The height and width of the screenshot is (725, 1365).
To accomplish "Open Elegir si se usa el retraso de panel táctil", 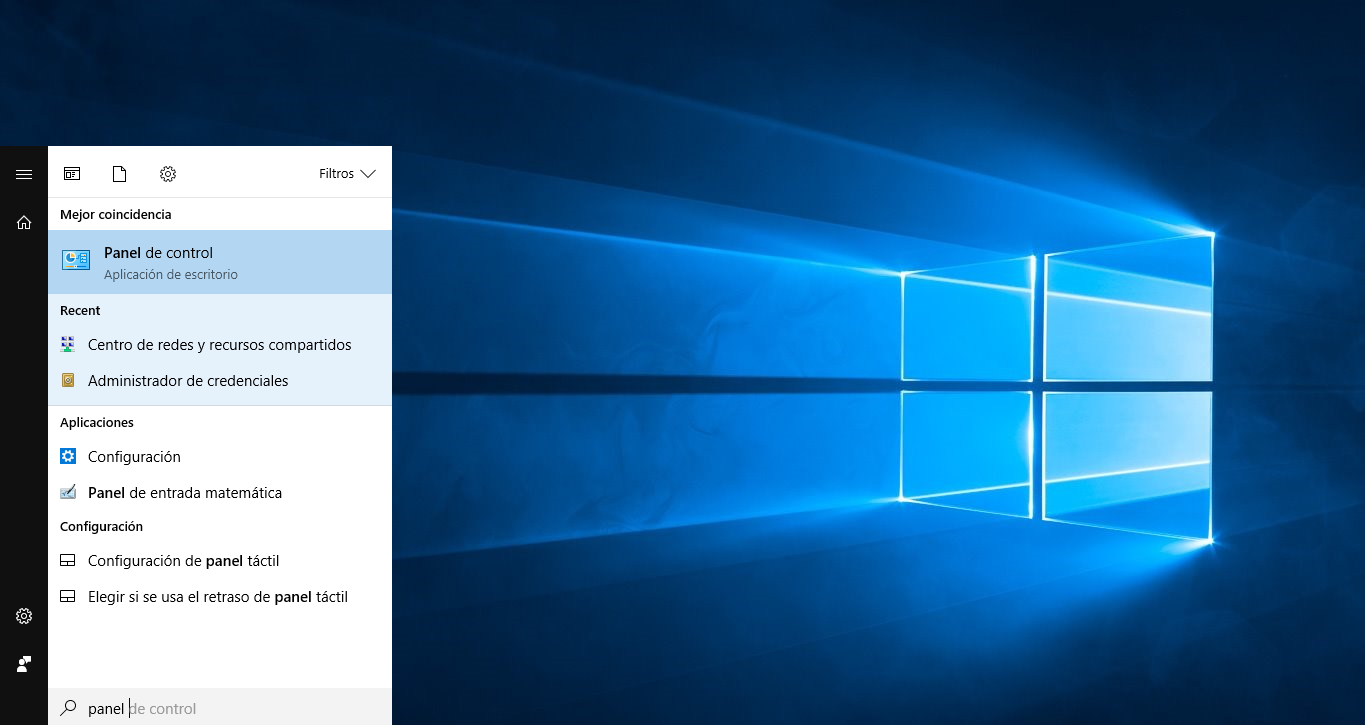I will coord(220,597).
